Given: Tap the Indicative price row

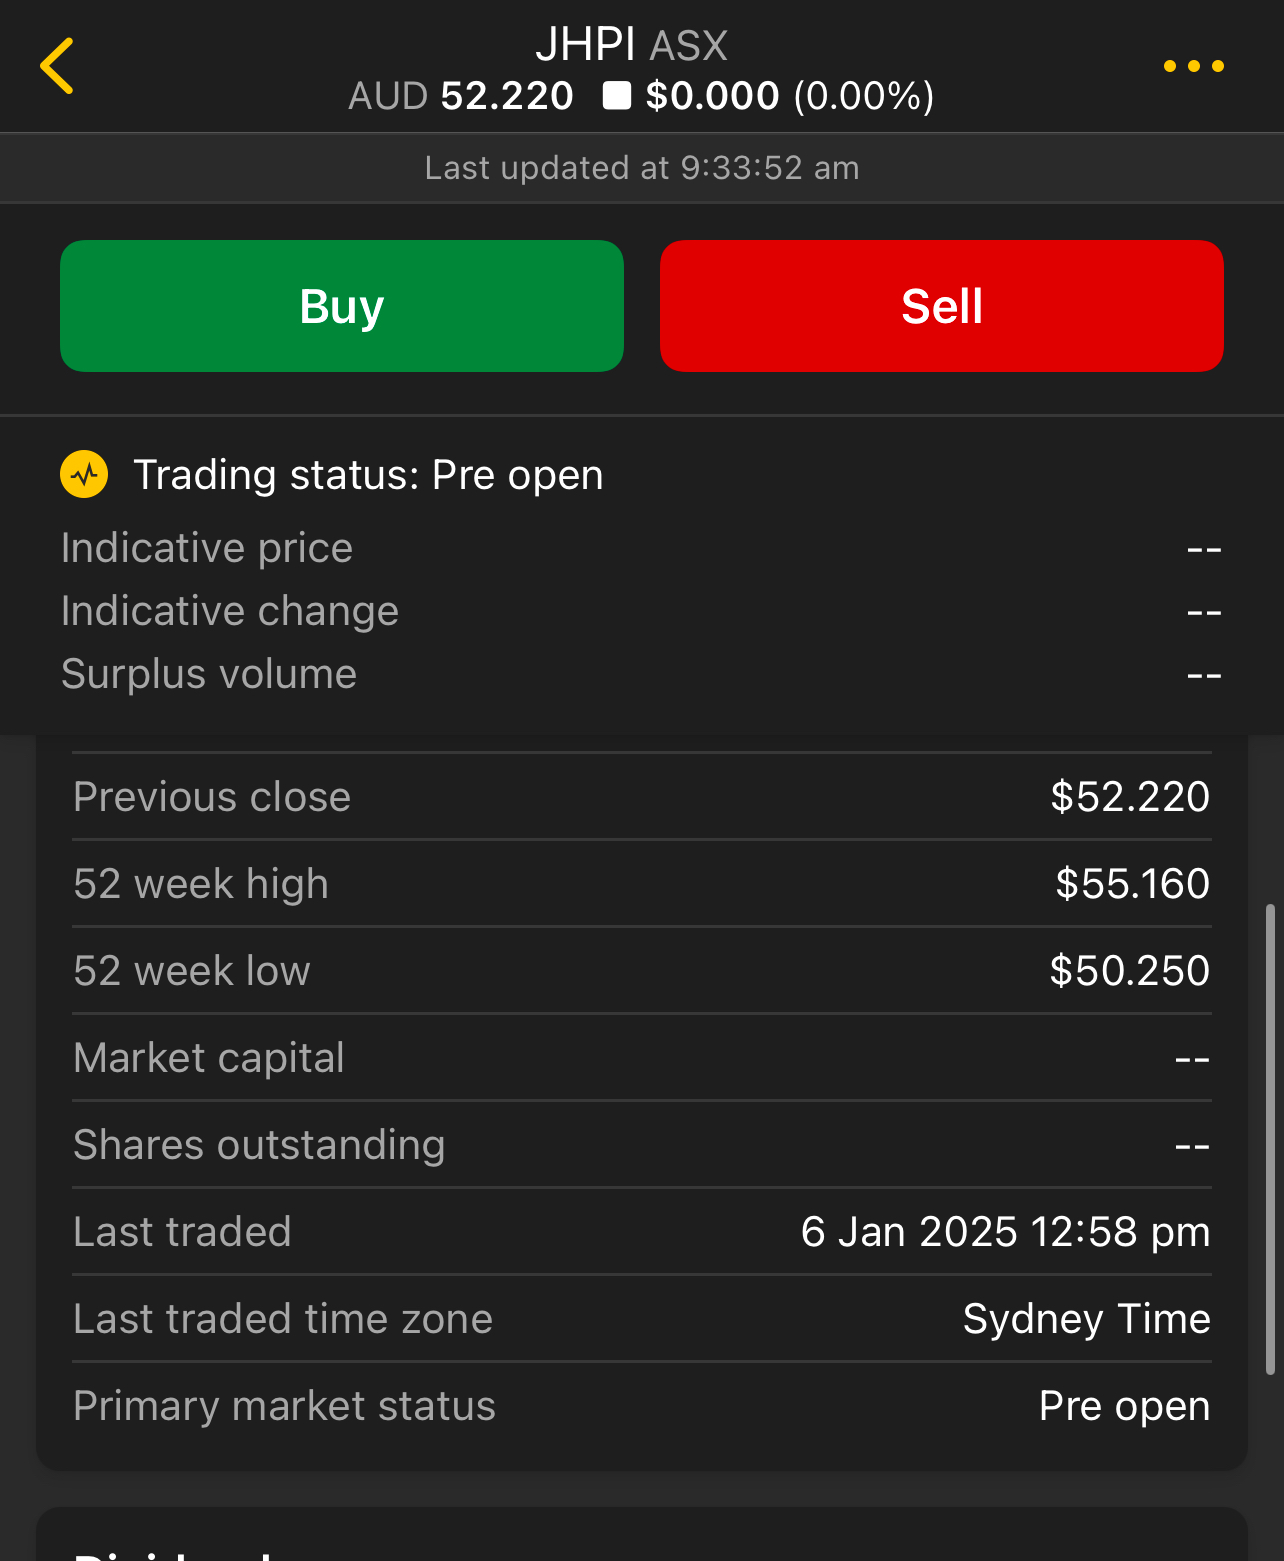Looking at the screenshot, I should tap(642, 548).
